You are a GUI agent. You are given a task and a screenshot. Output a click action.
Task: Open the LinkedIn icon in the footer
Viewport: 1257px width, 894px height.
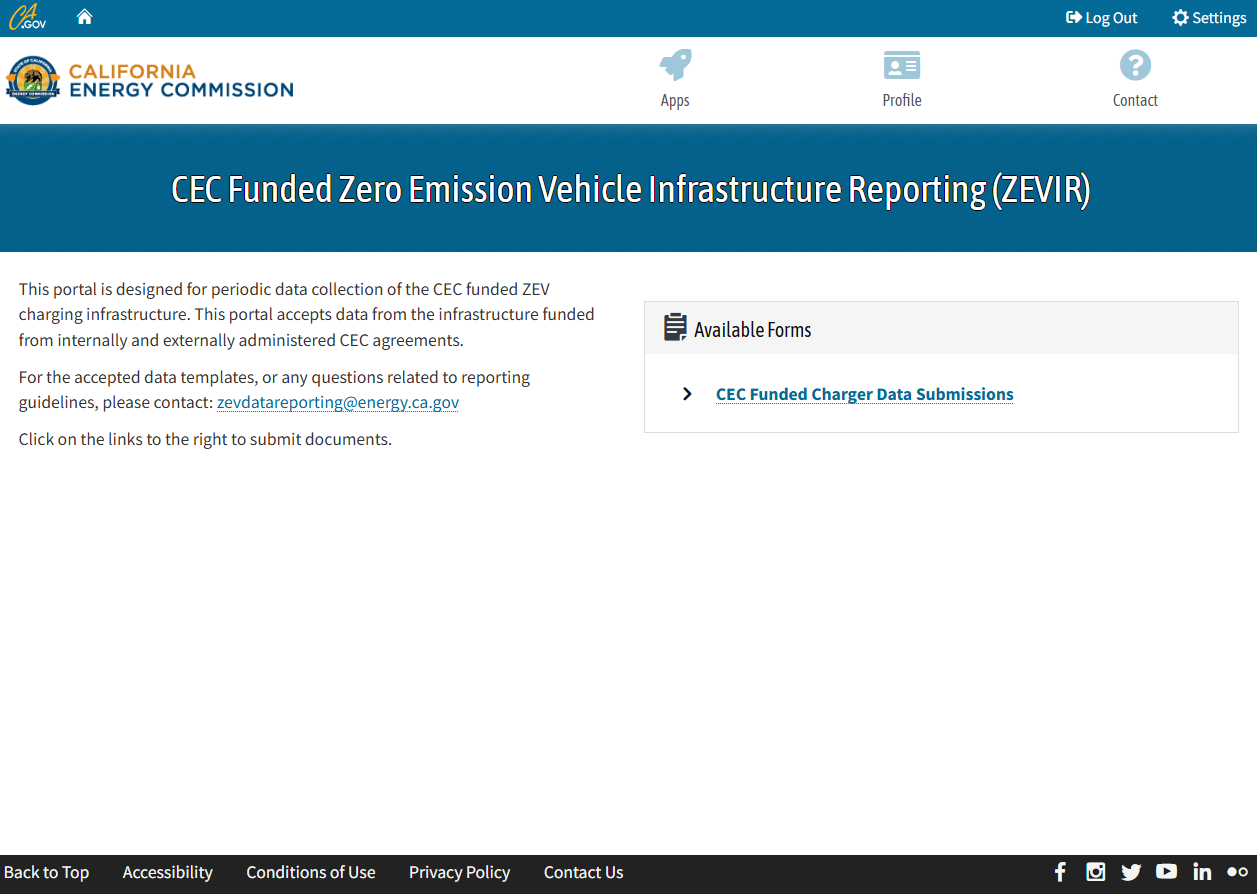tap(1202, 871)
